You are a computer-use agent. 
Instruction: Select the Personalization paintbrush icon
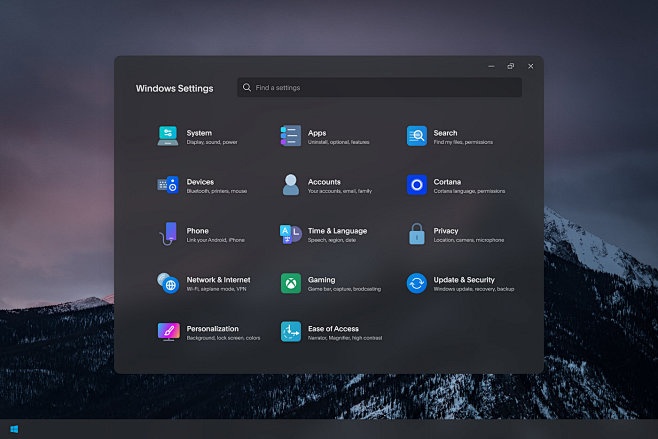(168, 332)
